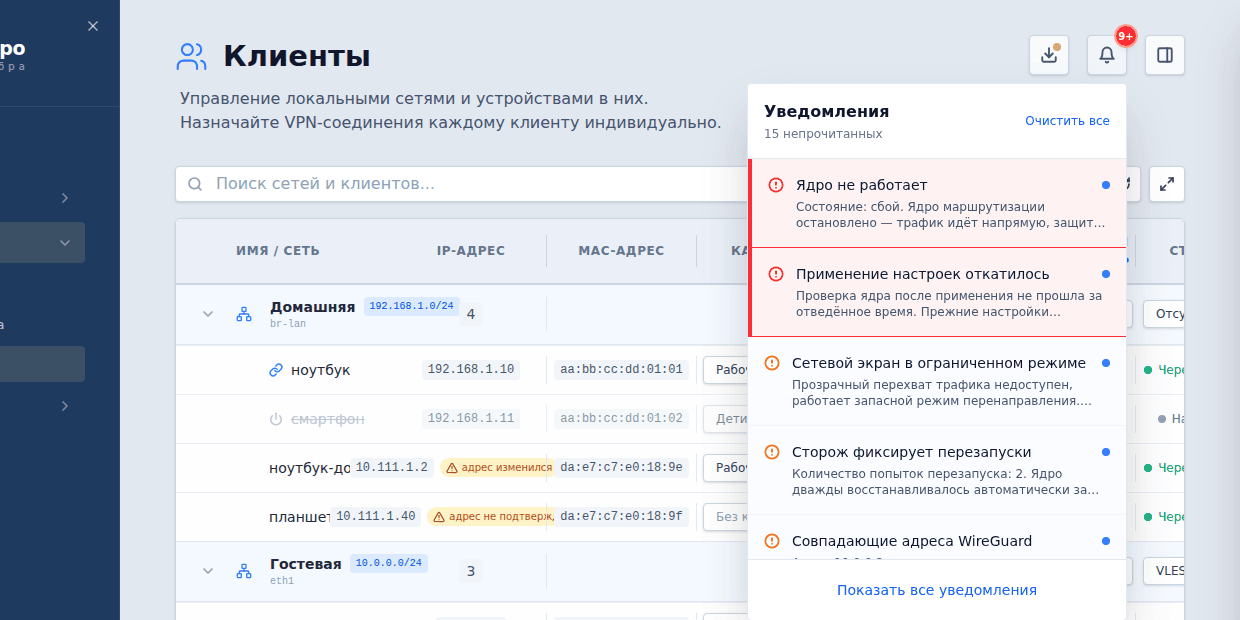Collapse the highlighted sidebar section chevron
The height and width of the screenshot is (620, 1240).
pyautogui.click(x=65, y=242)
